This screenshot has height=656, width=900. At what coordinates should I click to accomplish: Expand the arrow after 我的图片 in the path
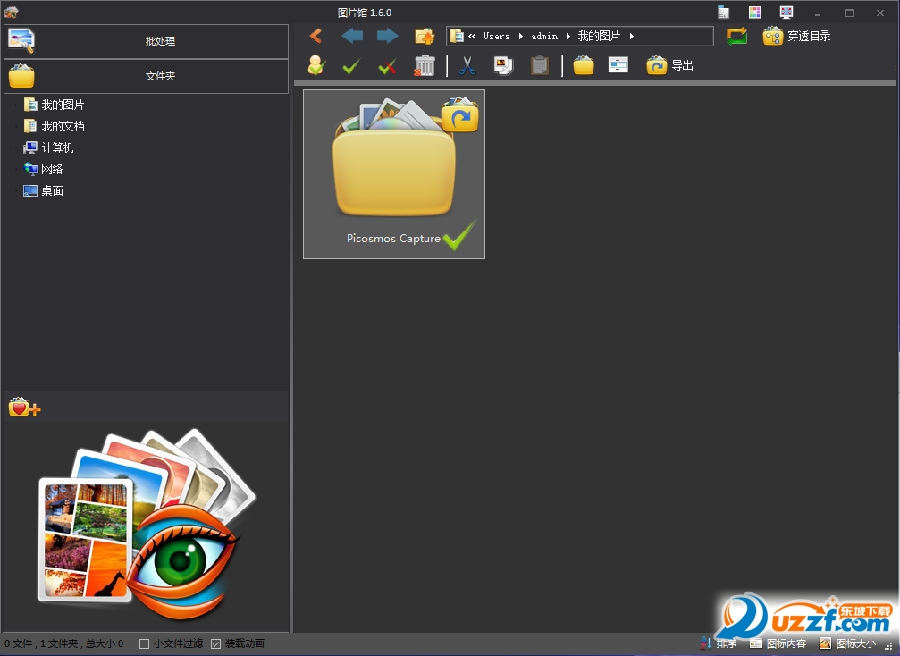coord(631,36)
